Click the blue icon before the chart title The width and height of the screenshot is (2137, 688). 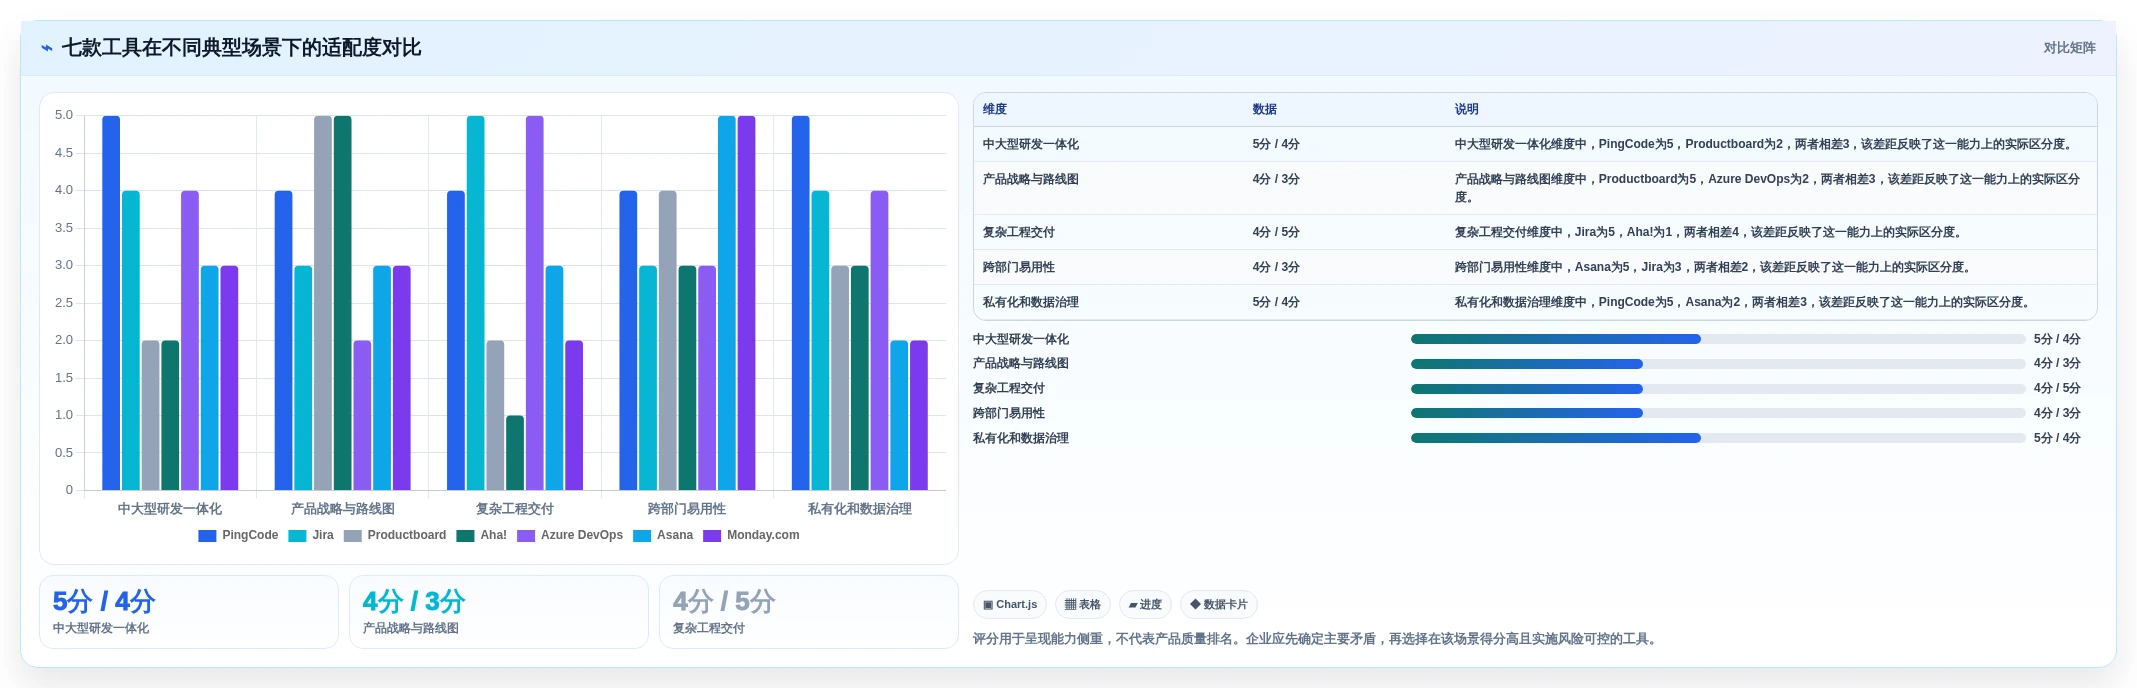tap(47, 48)
